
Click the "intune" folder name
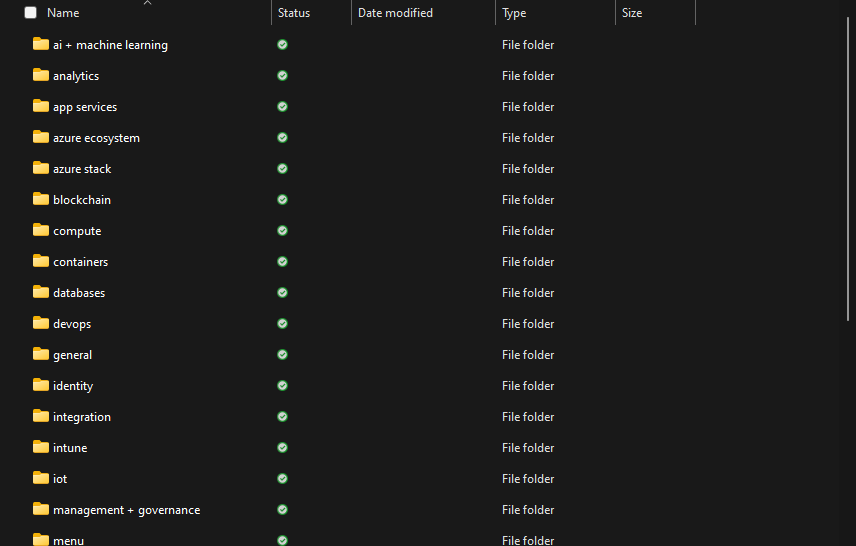[x=70, y=448]
